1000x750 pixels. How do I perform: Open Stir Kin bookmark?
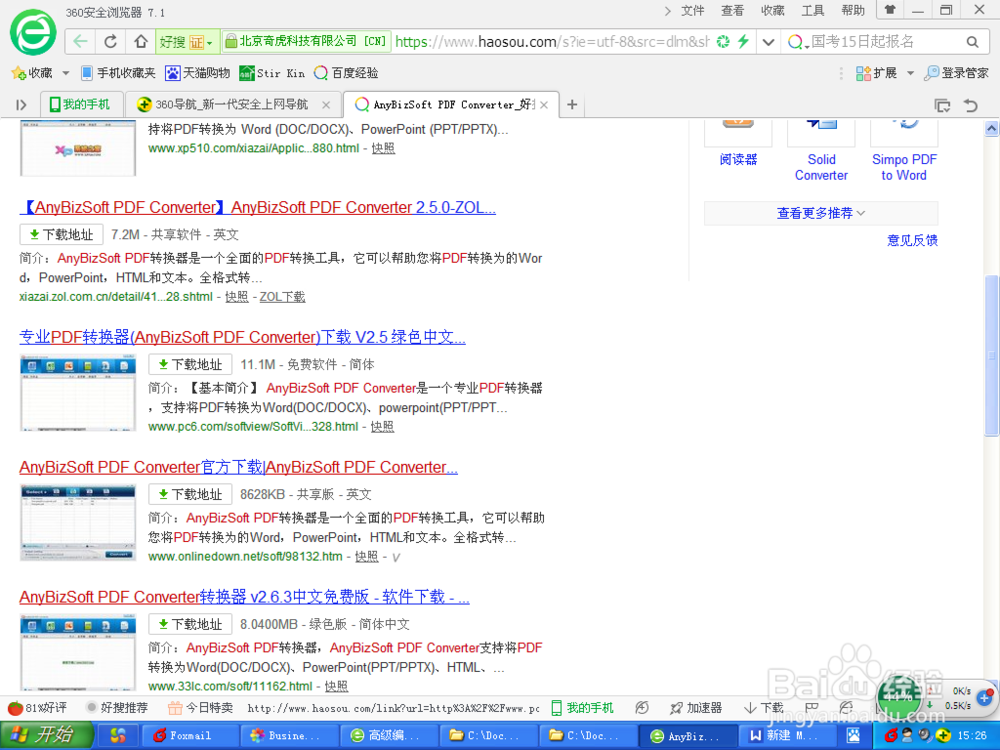(272, 73)
